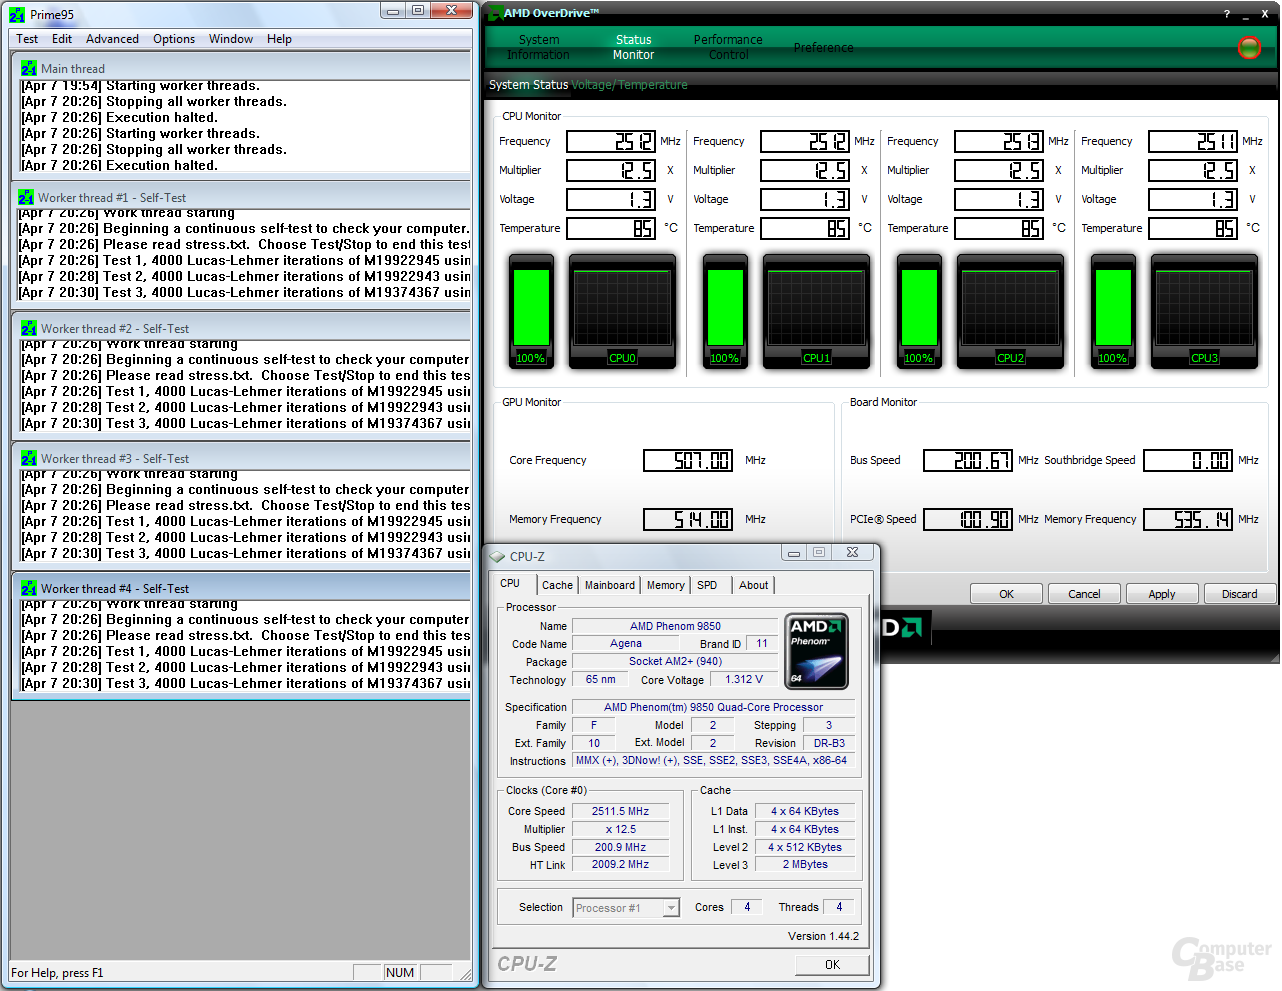The height and width of the screenshot is (991, 1282).
Task: Open the Mainboard tab in CPU-Z
Action: 610,586
